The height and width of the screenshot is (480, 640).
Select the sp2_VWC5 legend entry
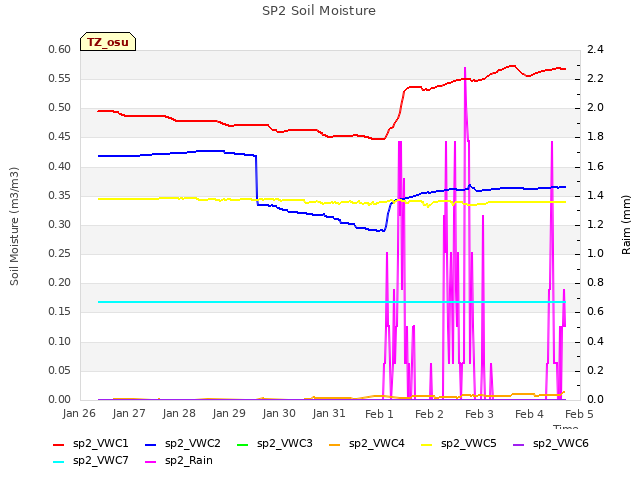coord(459,444)
